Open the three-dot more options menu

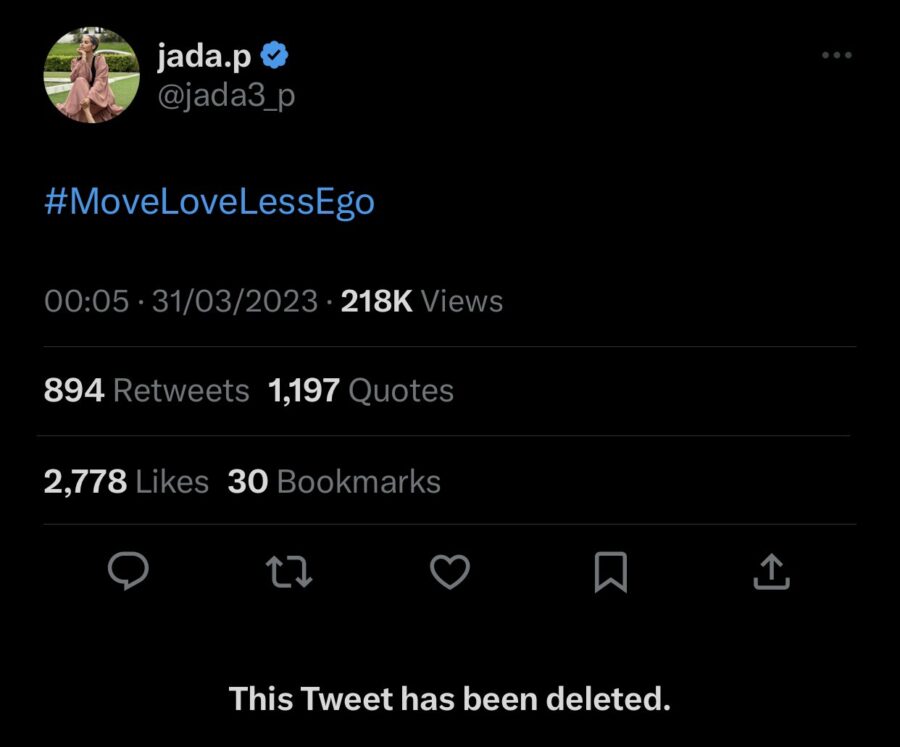coord(836,55)
